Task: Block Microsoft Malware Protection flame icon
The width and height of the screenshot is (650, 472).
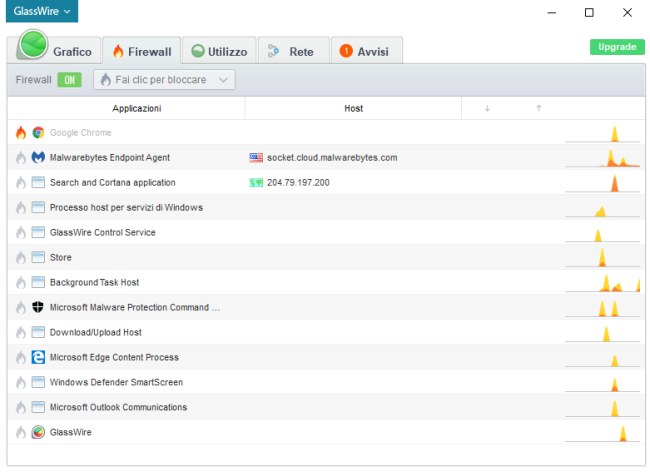Action: 21,307
